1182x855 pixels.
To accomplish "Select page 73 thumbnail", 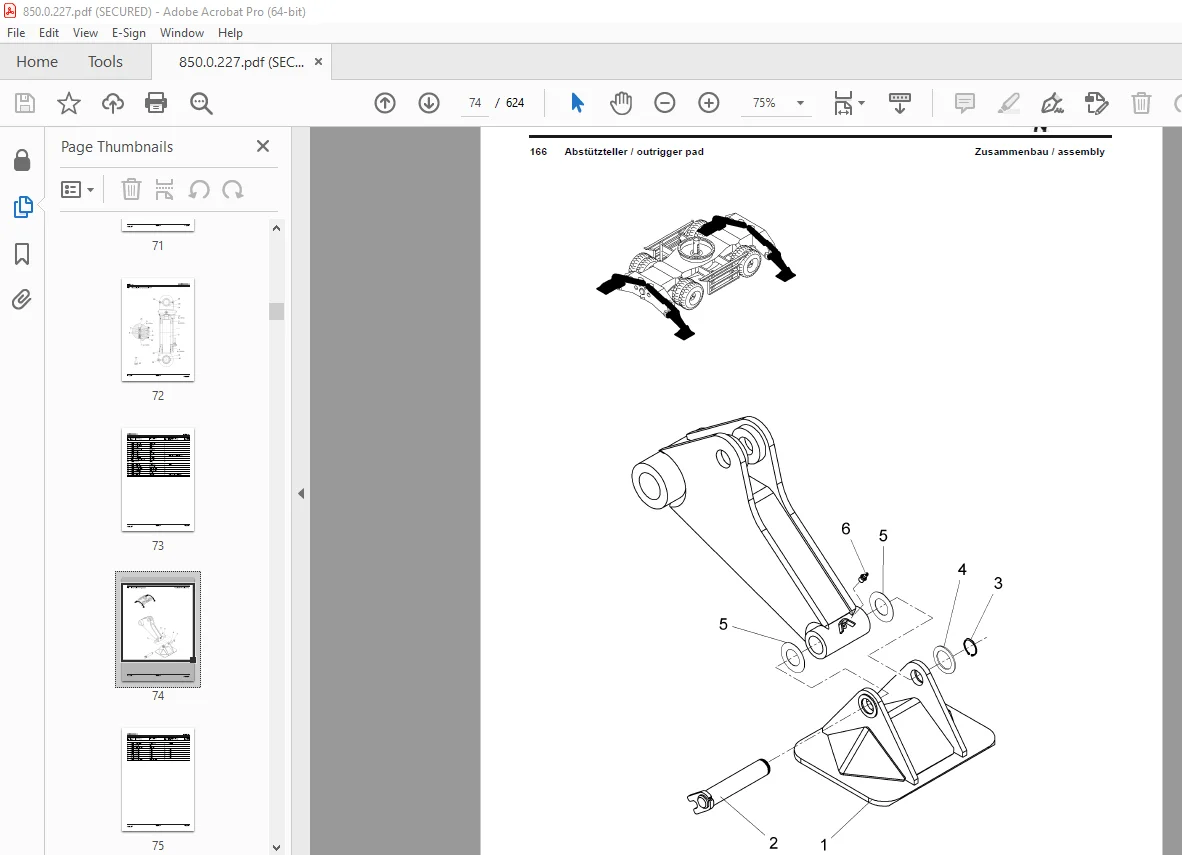I will [x=158, y=480].
